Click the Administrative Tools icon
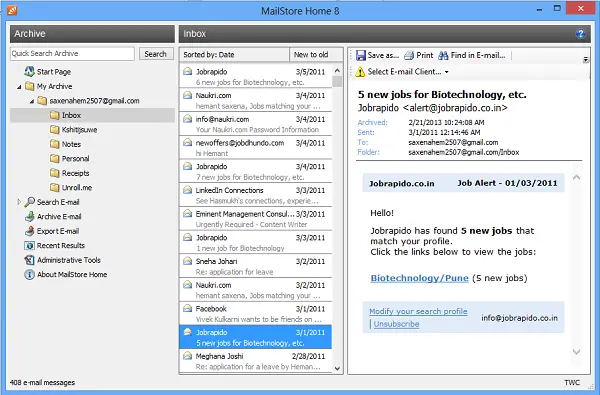 (x=29, y=260)
